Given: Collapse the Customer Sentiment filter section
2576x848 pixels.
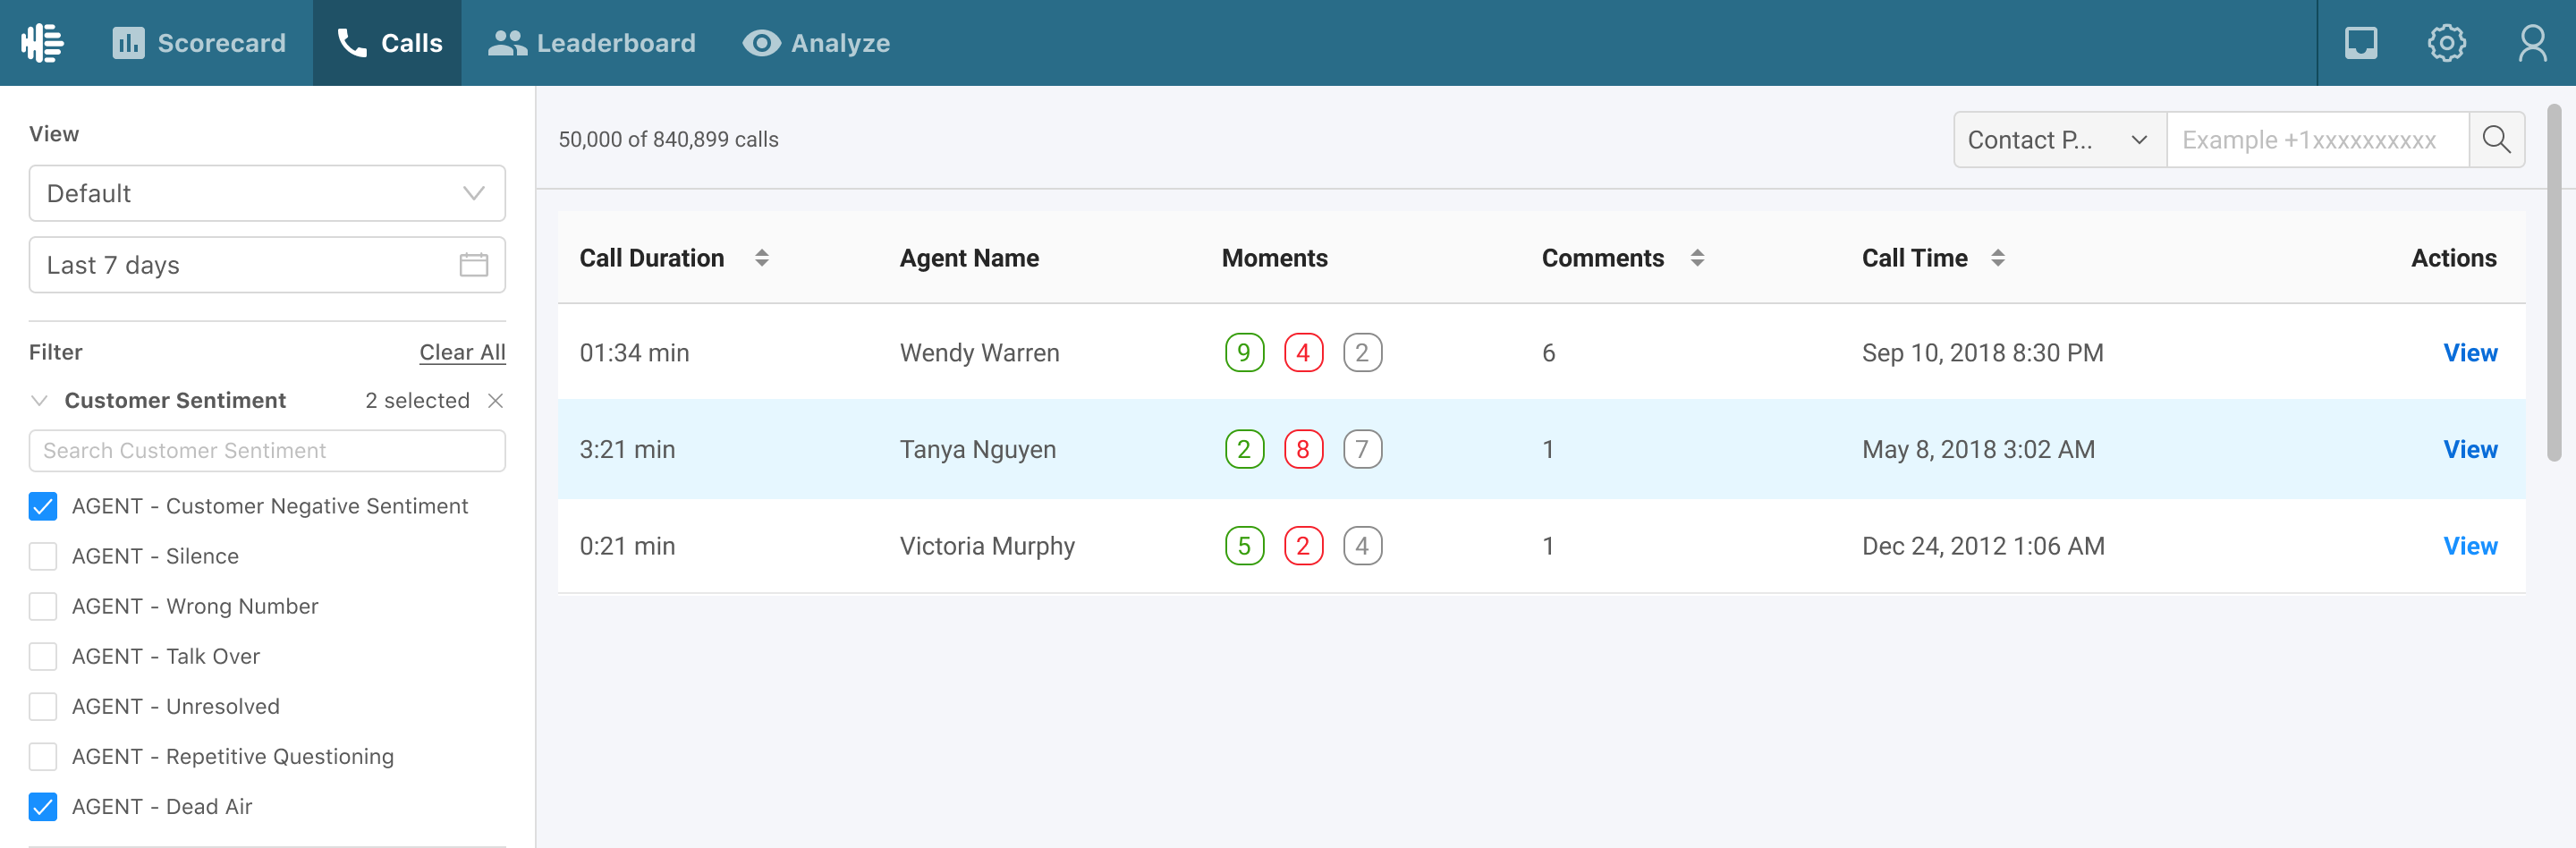Looking at the screenshot, I should (x=40, y=401).
